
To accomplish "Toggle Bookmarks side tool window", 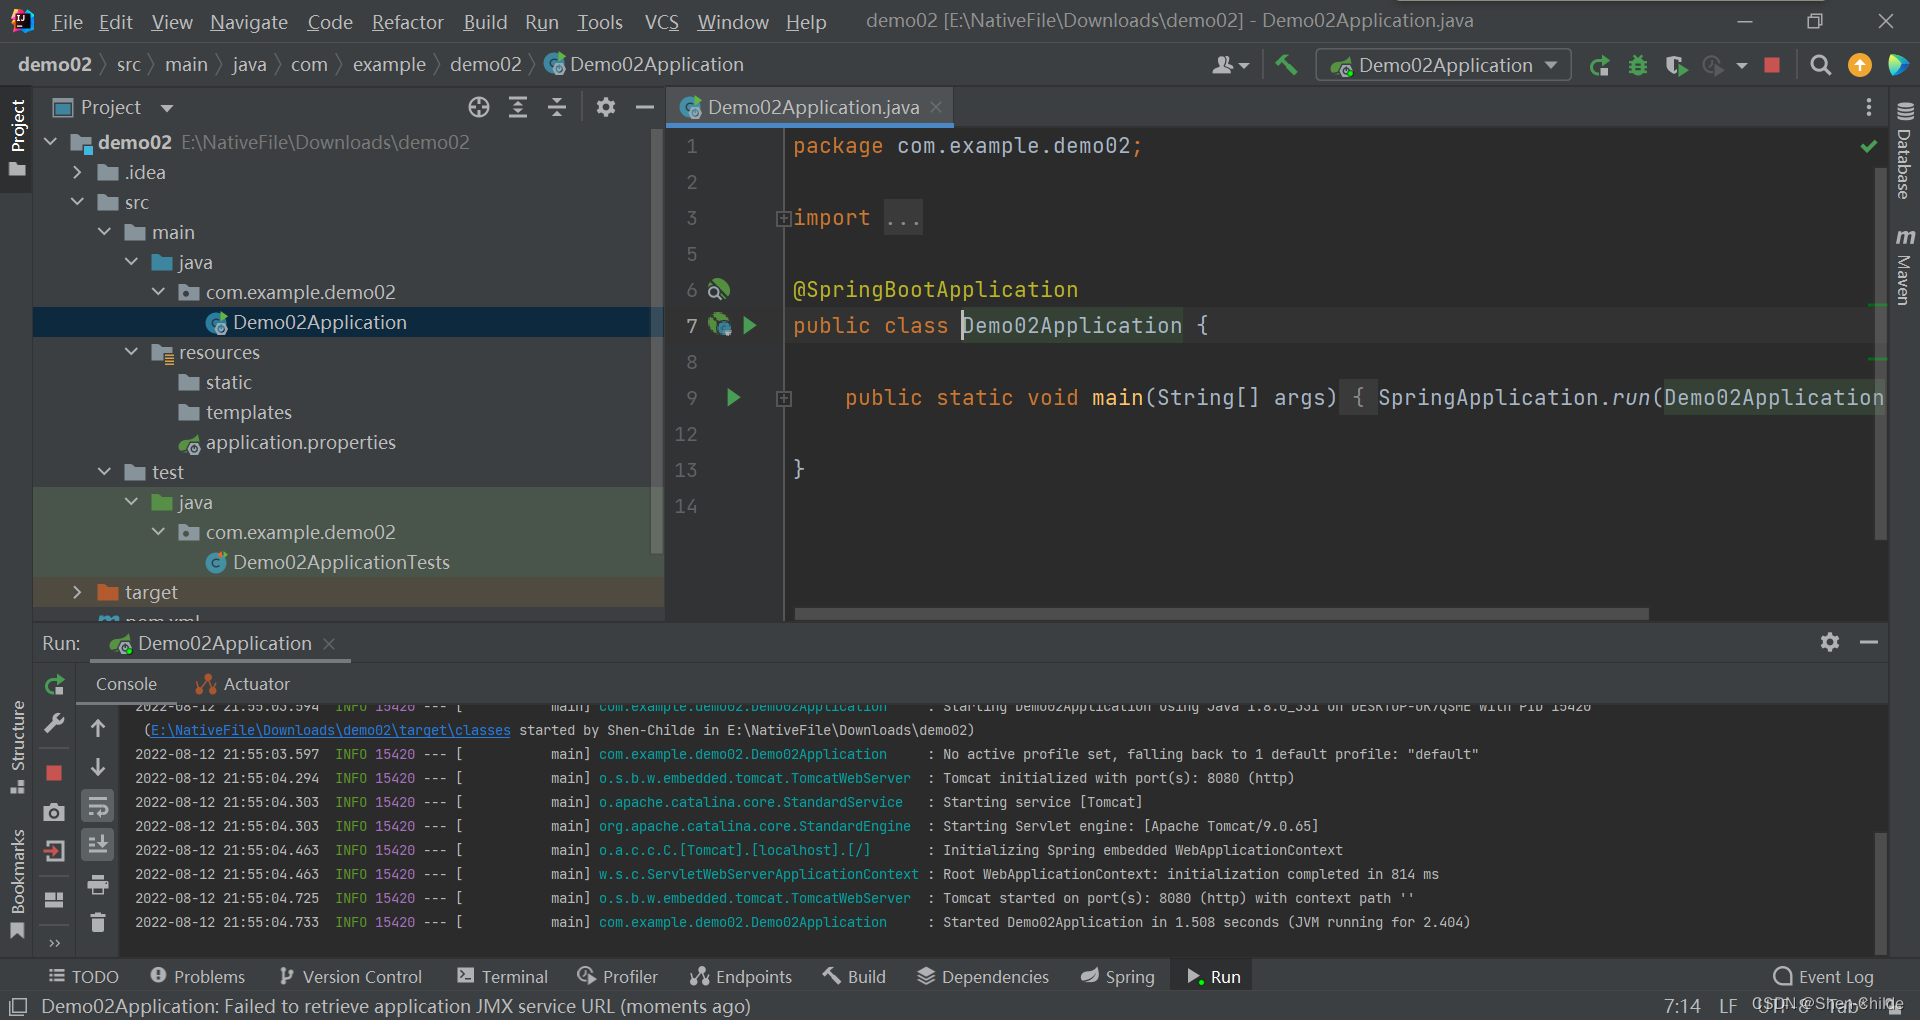I will point(17,884).
